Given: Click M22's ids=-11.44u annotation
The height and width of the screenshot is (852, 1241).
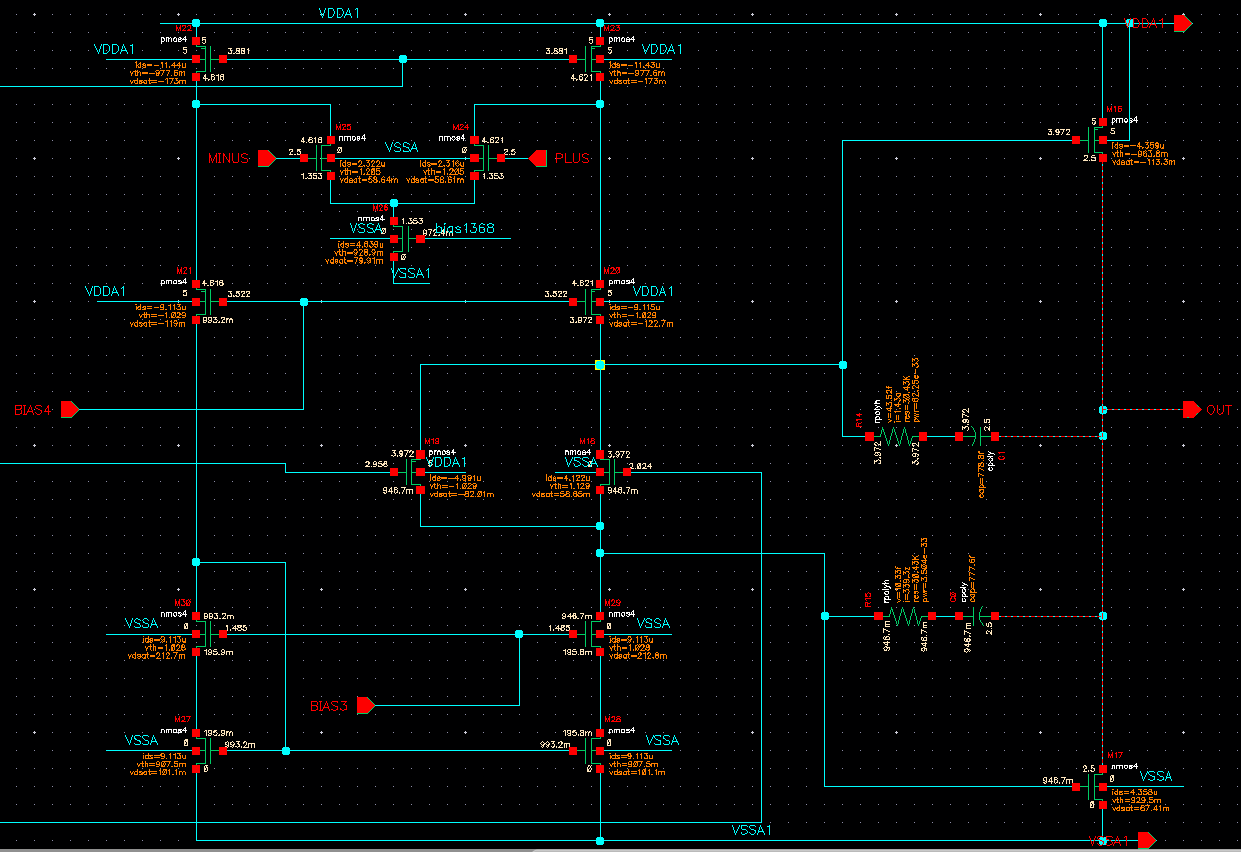Looking at the screenshot, I should click(x=160, y=64).
